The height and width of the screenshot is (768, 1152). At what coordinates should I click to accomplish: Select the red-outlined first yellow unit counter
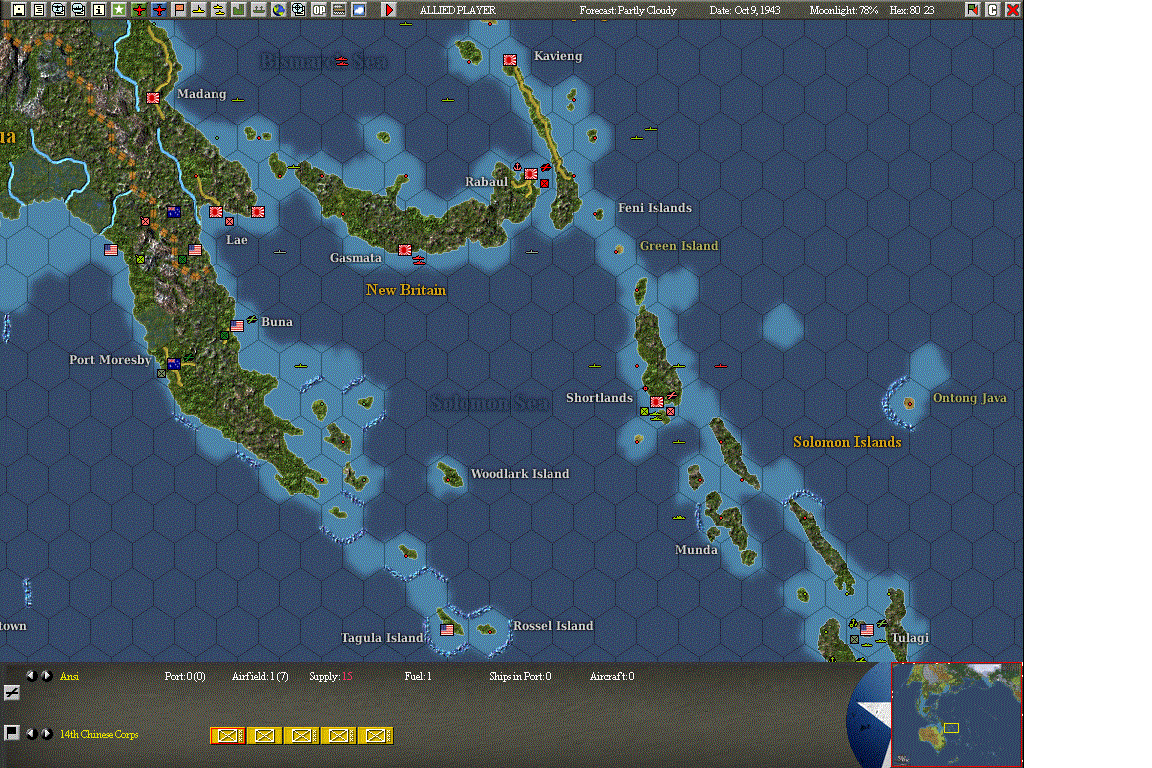(x=228, y=736)
